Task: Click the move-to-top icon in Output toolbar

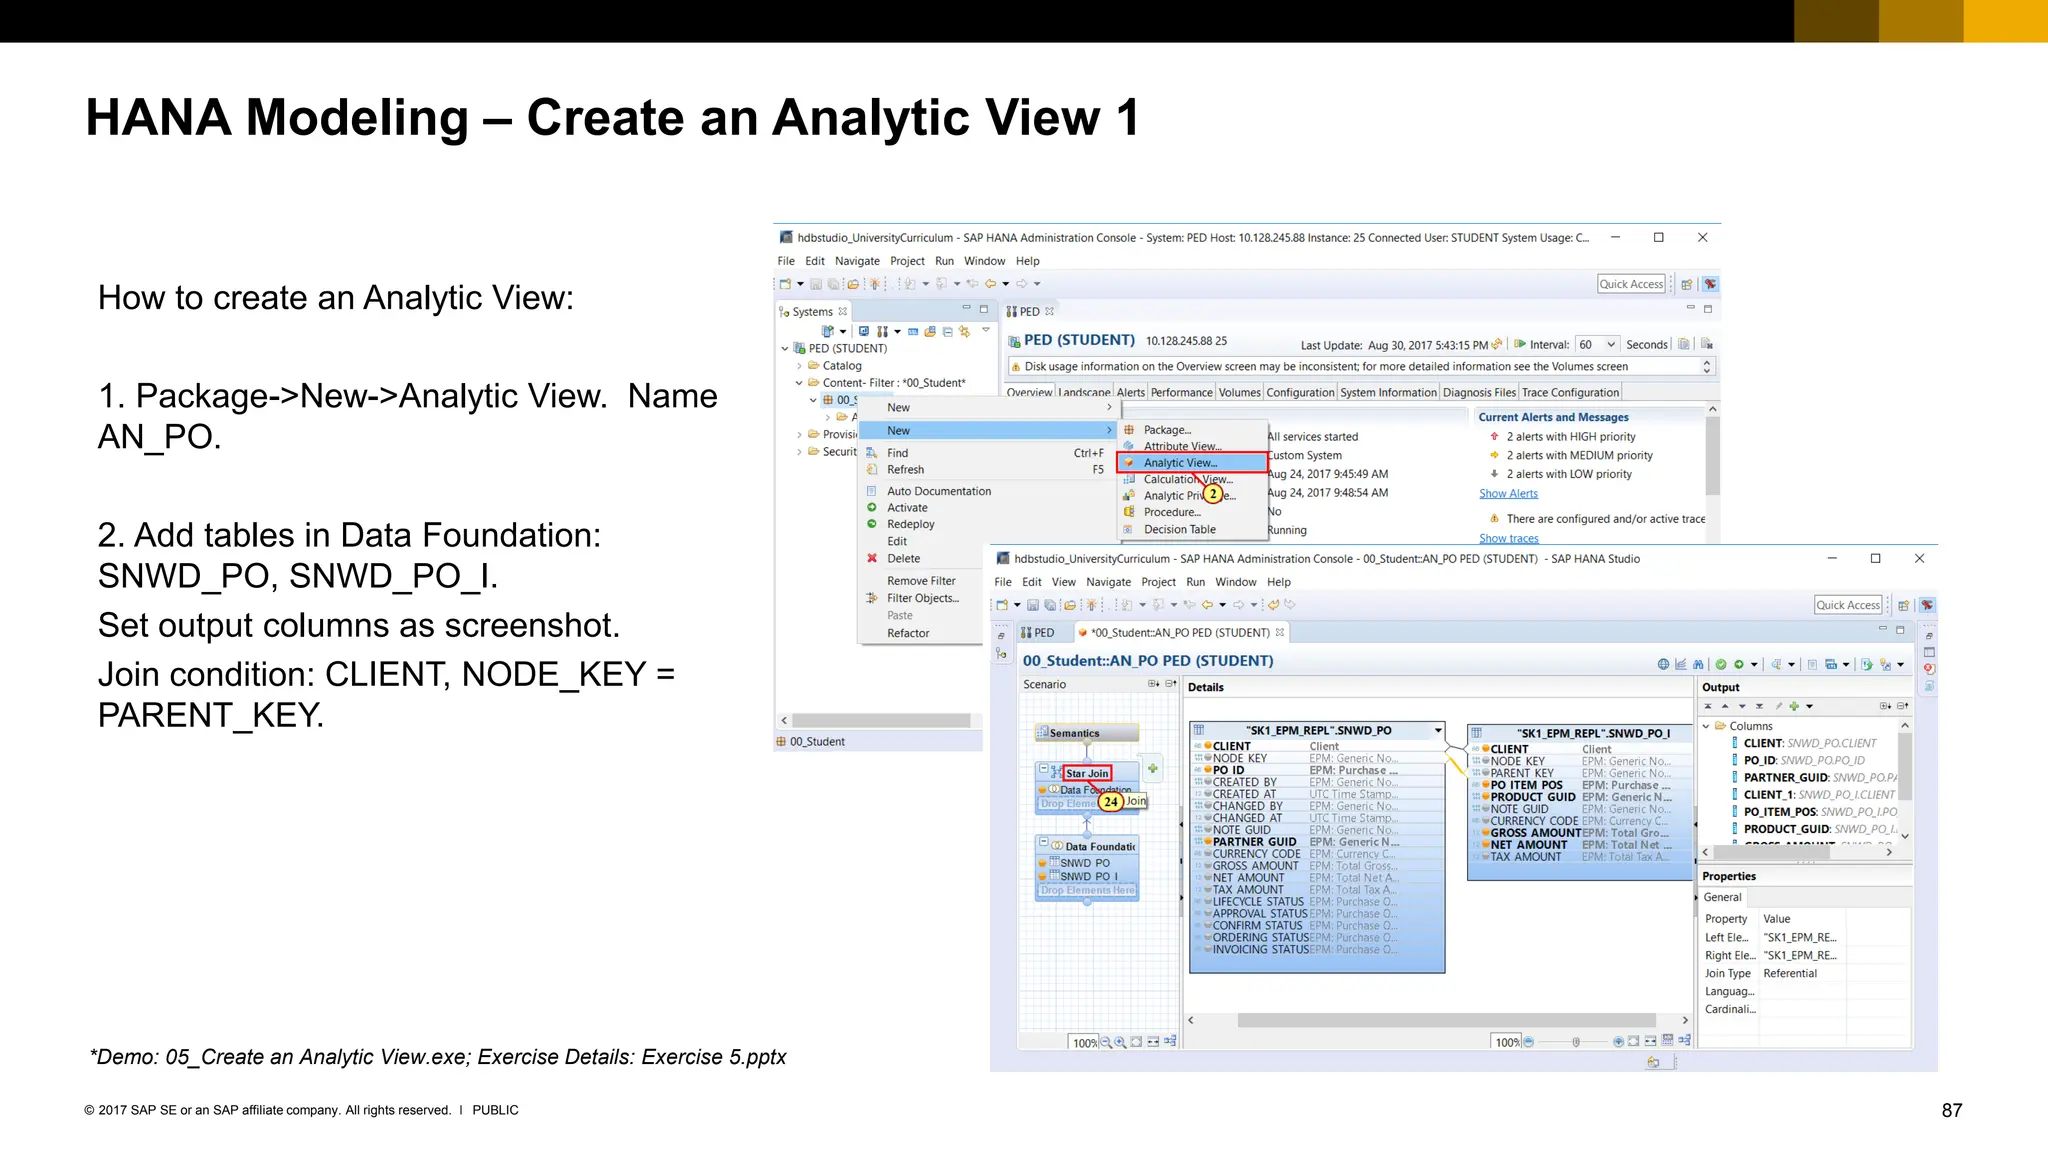Action: [x=1708, y=706]
